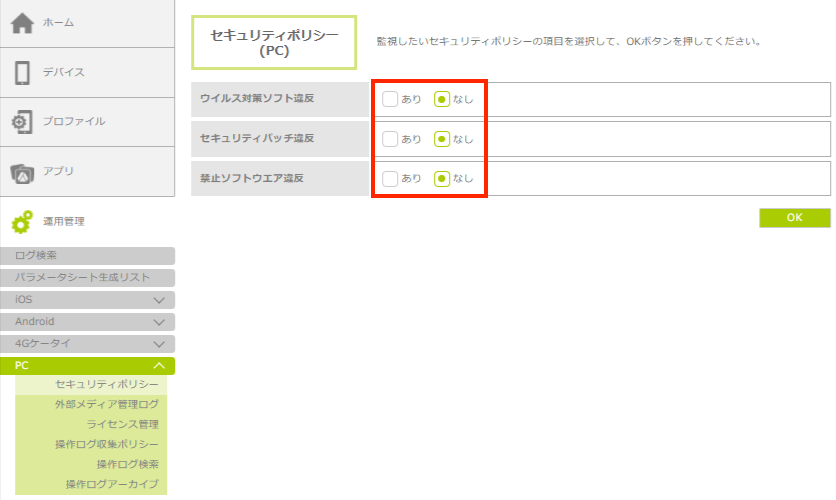Select 'あり' for ウイルス対策ソフト違反
Screen dimensions: 836x500
click(x=390, y=99)
